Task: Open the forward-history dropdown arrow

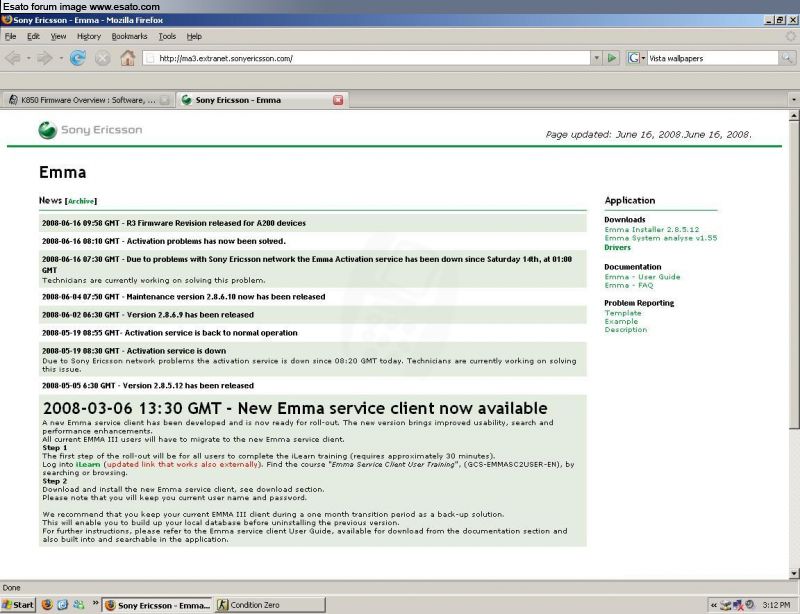Action: [x=61, y=58]
